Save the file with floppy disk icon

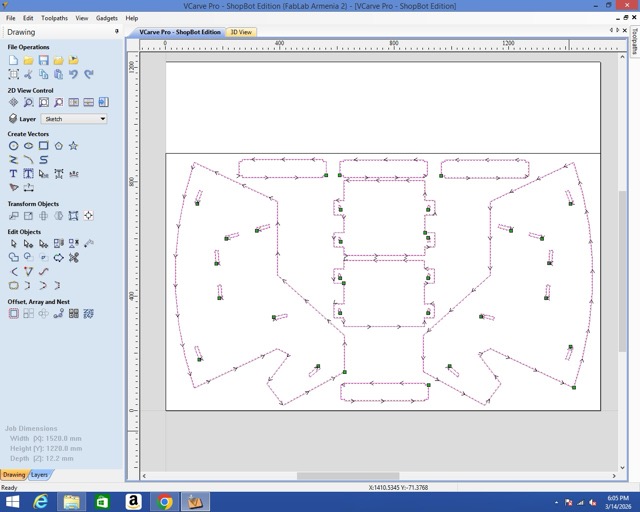click(43, 60)
